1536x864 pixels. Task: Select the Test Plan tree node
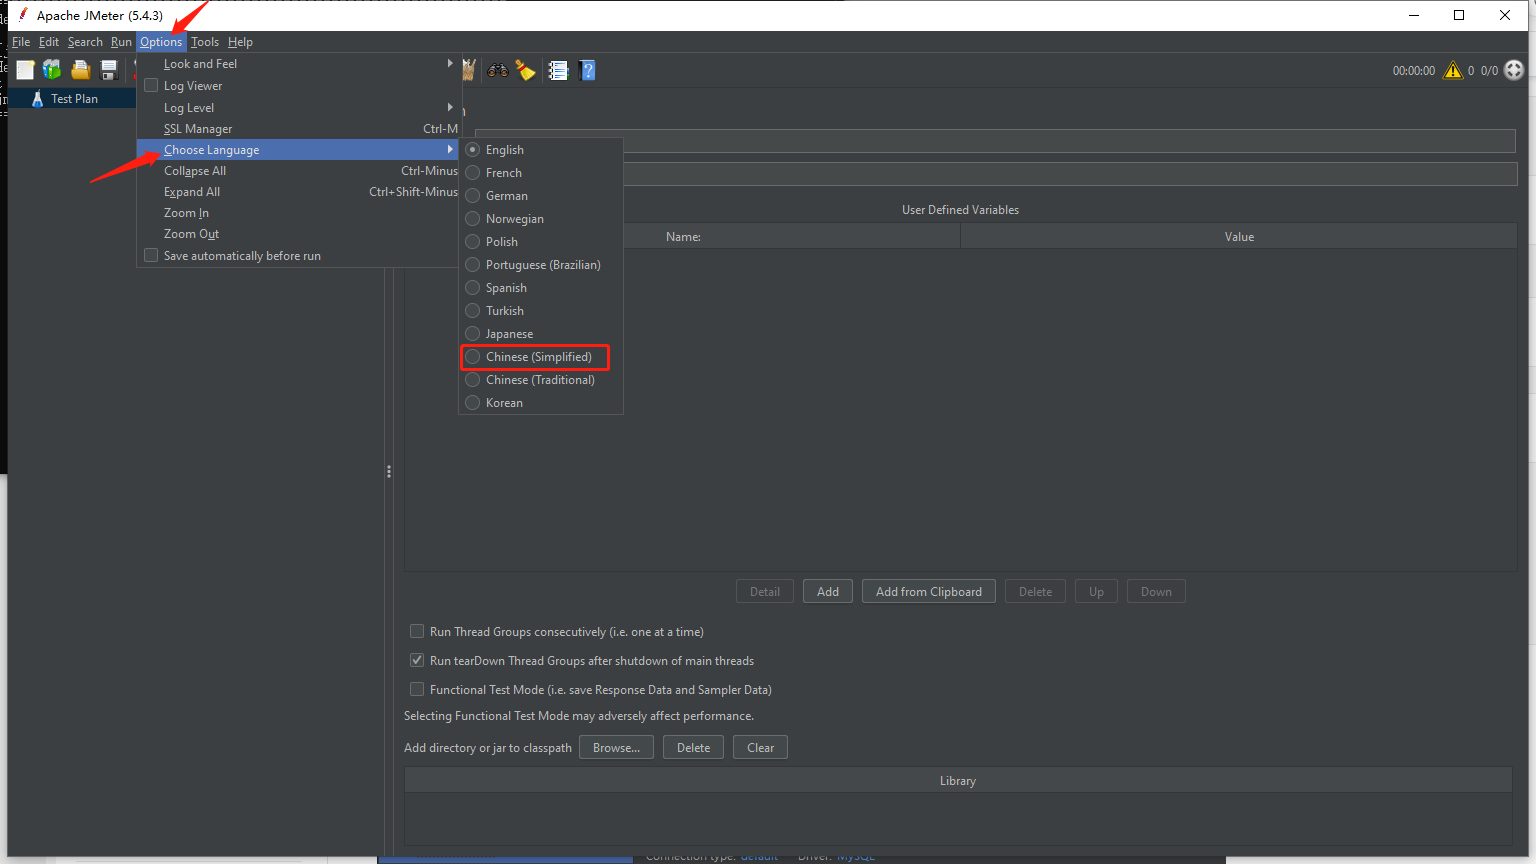(x=74, y=99)
